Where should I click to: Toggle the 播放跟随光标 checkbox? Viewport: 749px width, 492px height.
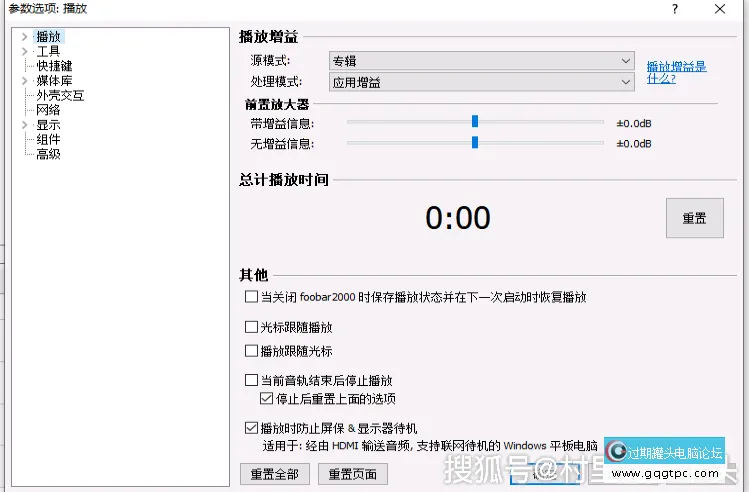(x=251, y=351)
